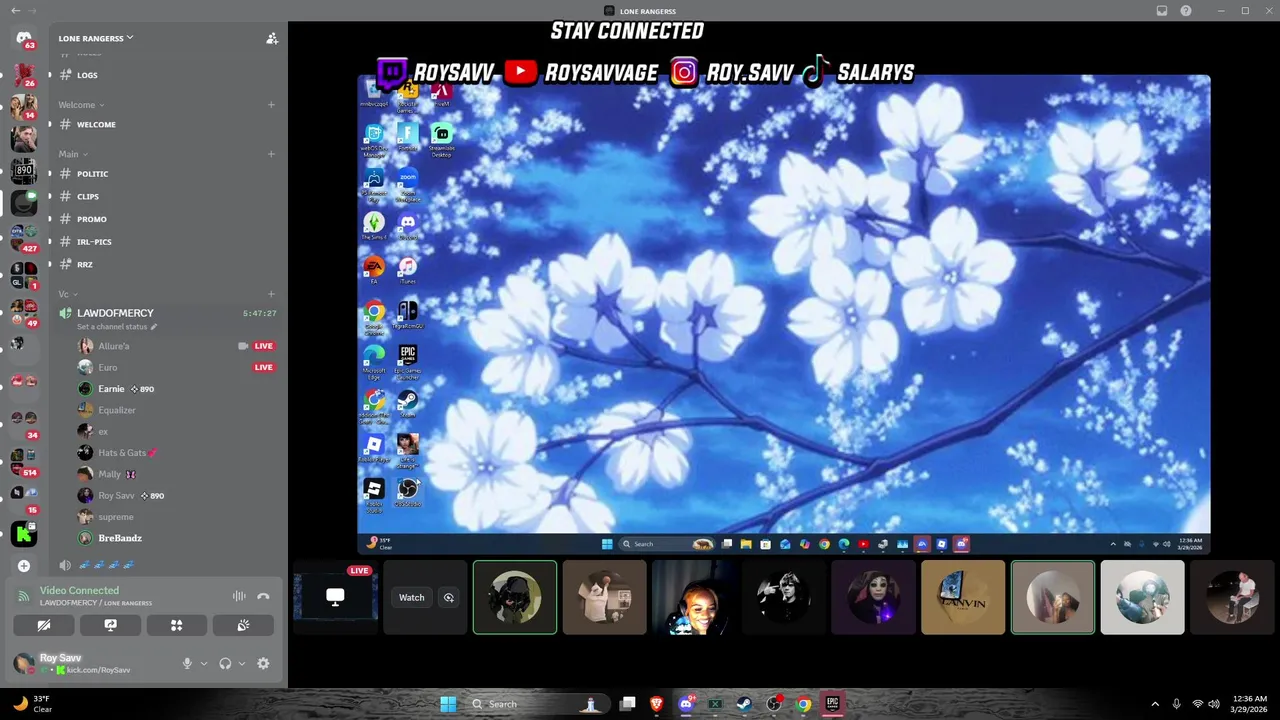Select the LIVE screen-share thumbnail tile
This screenshot has height=720, width=1280.
(335, 597)
